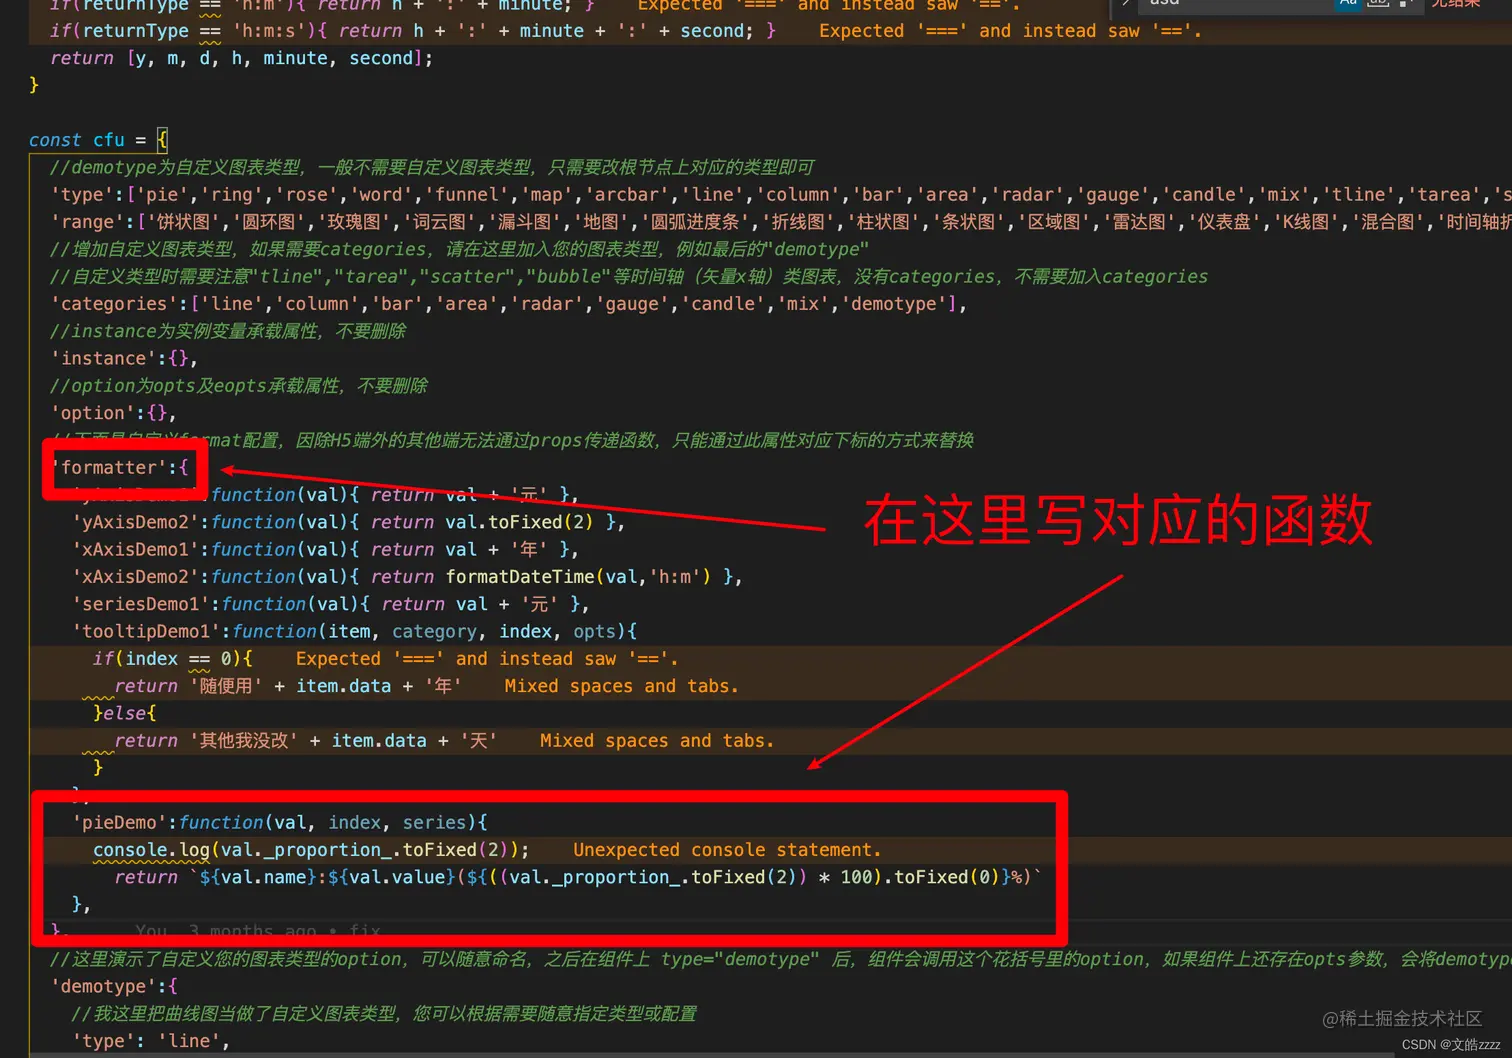Viewport: 1512px width, 1058px height.
Task: Click the 'option':{} line
Action: point(114,412)
